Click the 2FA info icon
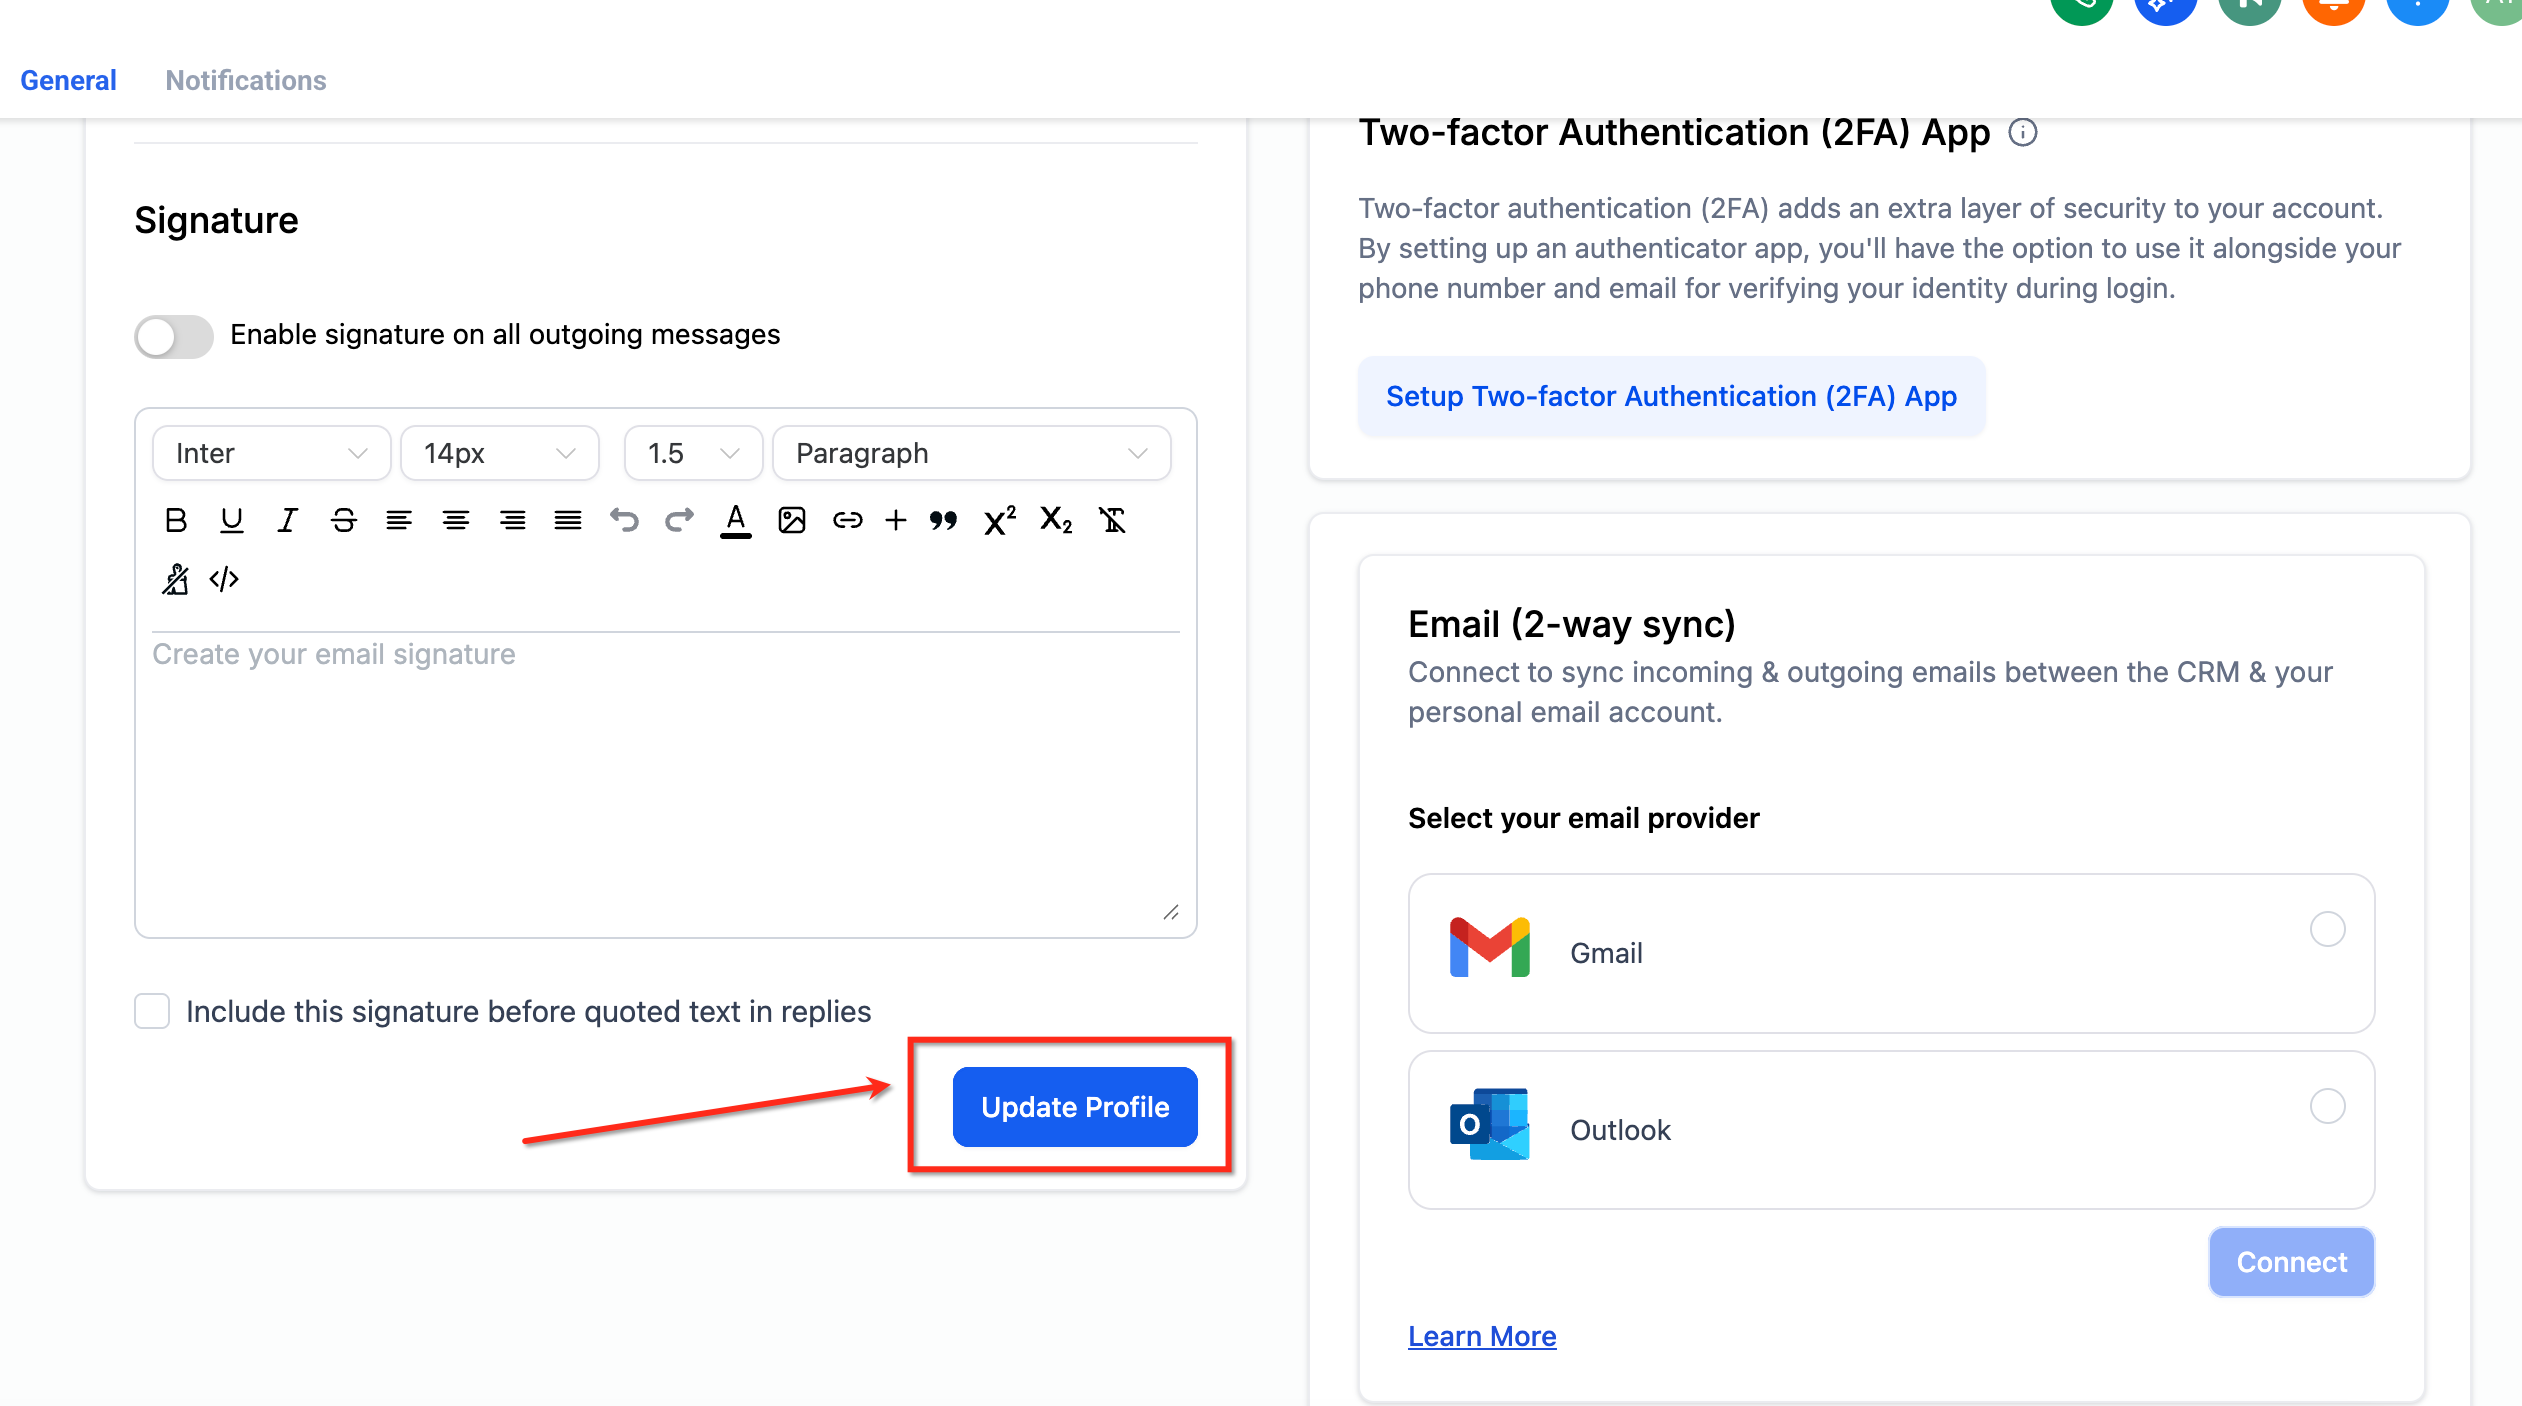This screenshot has height=1406, width=2522. (2023, 133)
